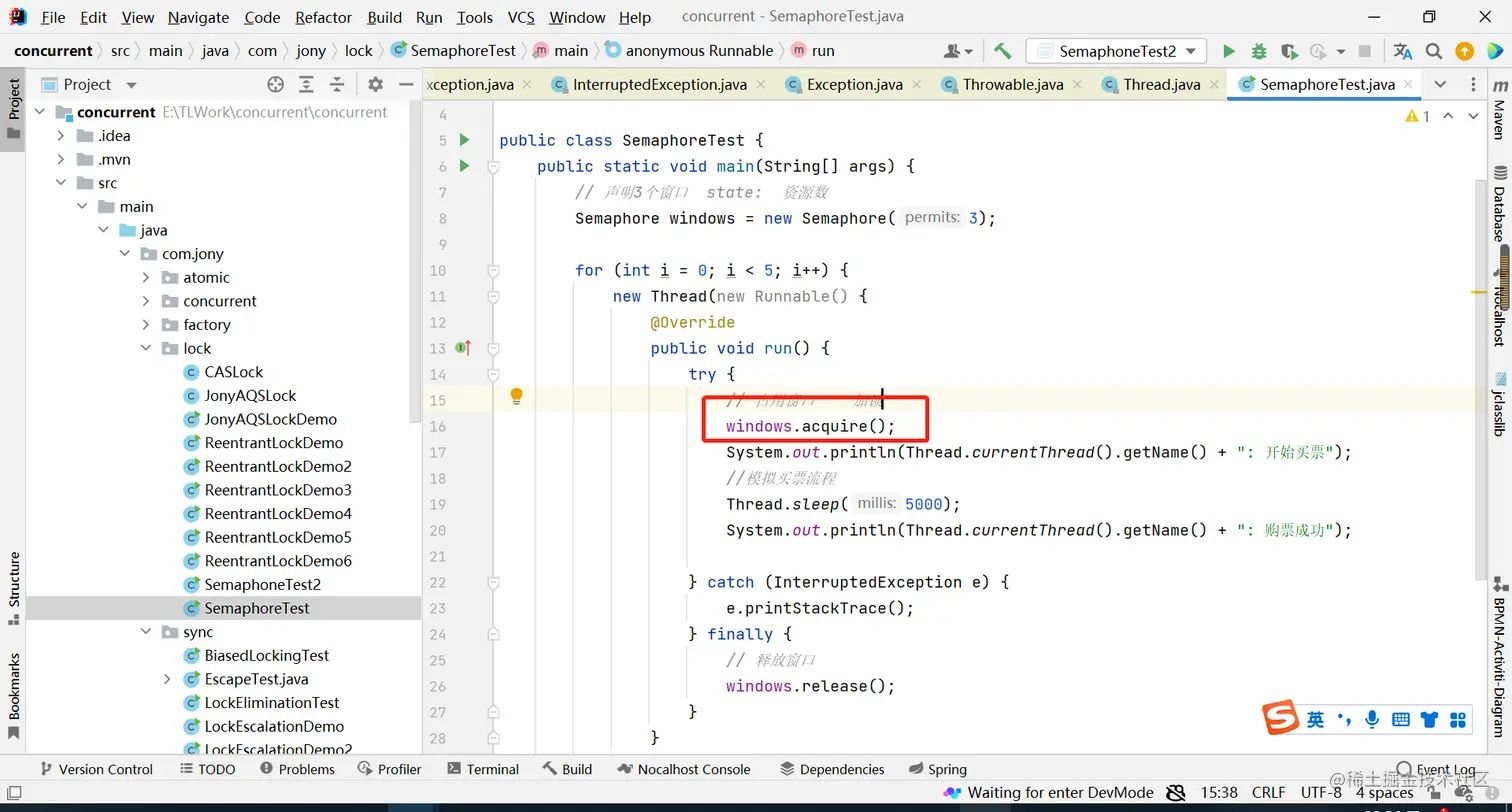Open the warning indicator showing 1 problem
The height and width of the screenshot is (812, 1512).
(x=1417, y=117)
